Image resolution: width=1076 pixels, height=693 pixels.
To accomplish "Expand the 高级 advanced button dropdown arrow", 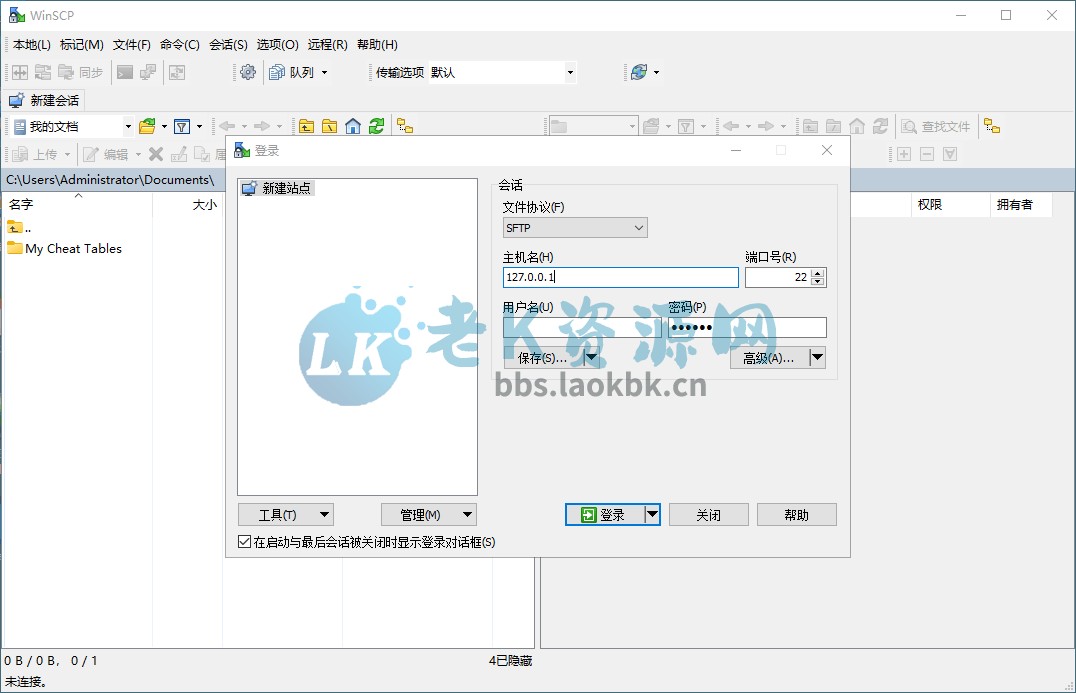I will [817, 357].
